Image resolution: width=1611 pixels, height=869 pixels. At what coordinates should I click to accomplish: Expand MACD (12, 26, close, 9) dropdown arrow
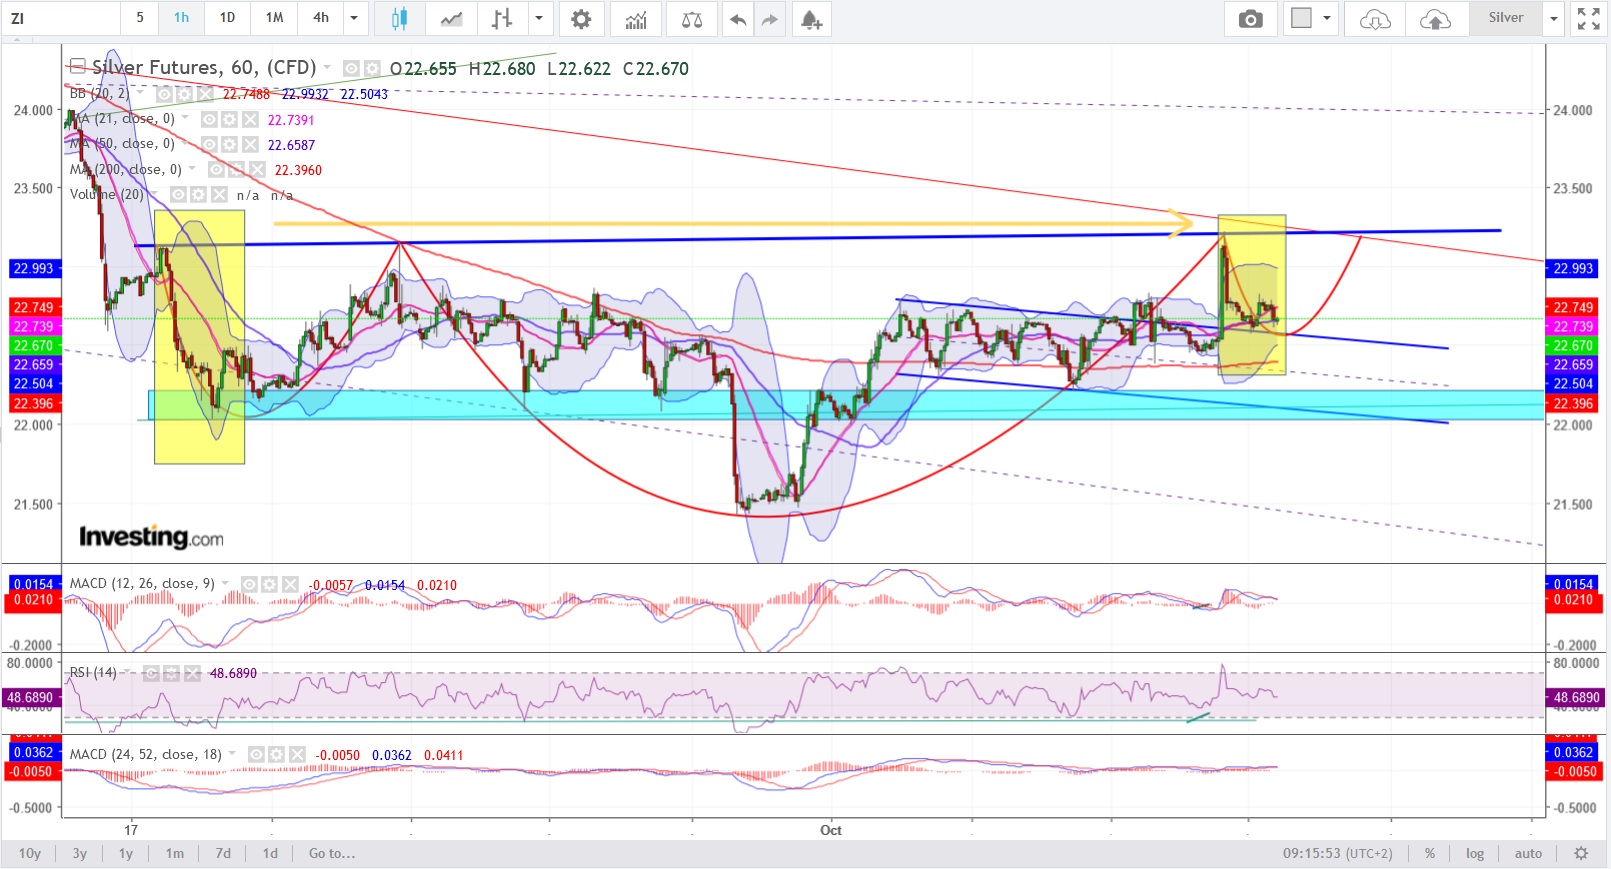(x=226, y=583)
